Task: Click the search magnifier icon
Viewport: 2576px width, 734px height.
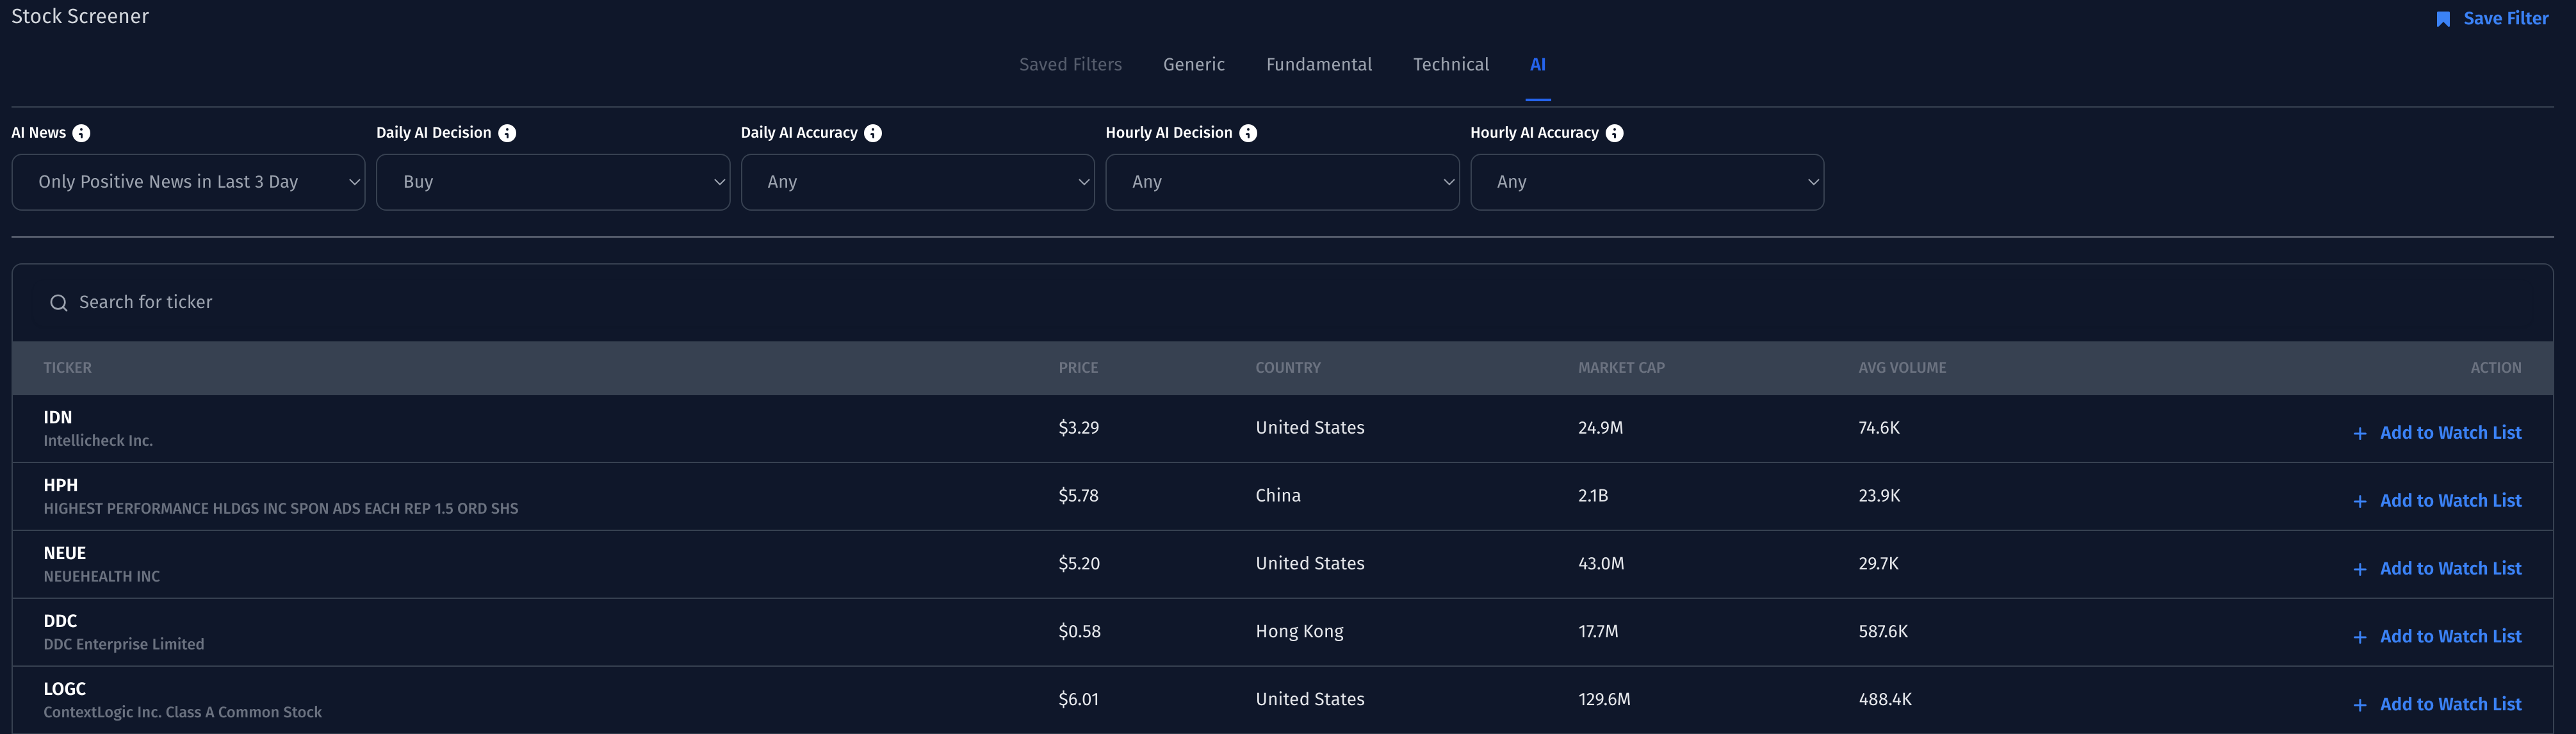Action: pos(59,303)
